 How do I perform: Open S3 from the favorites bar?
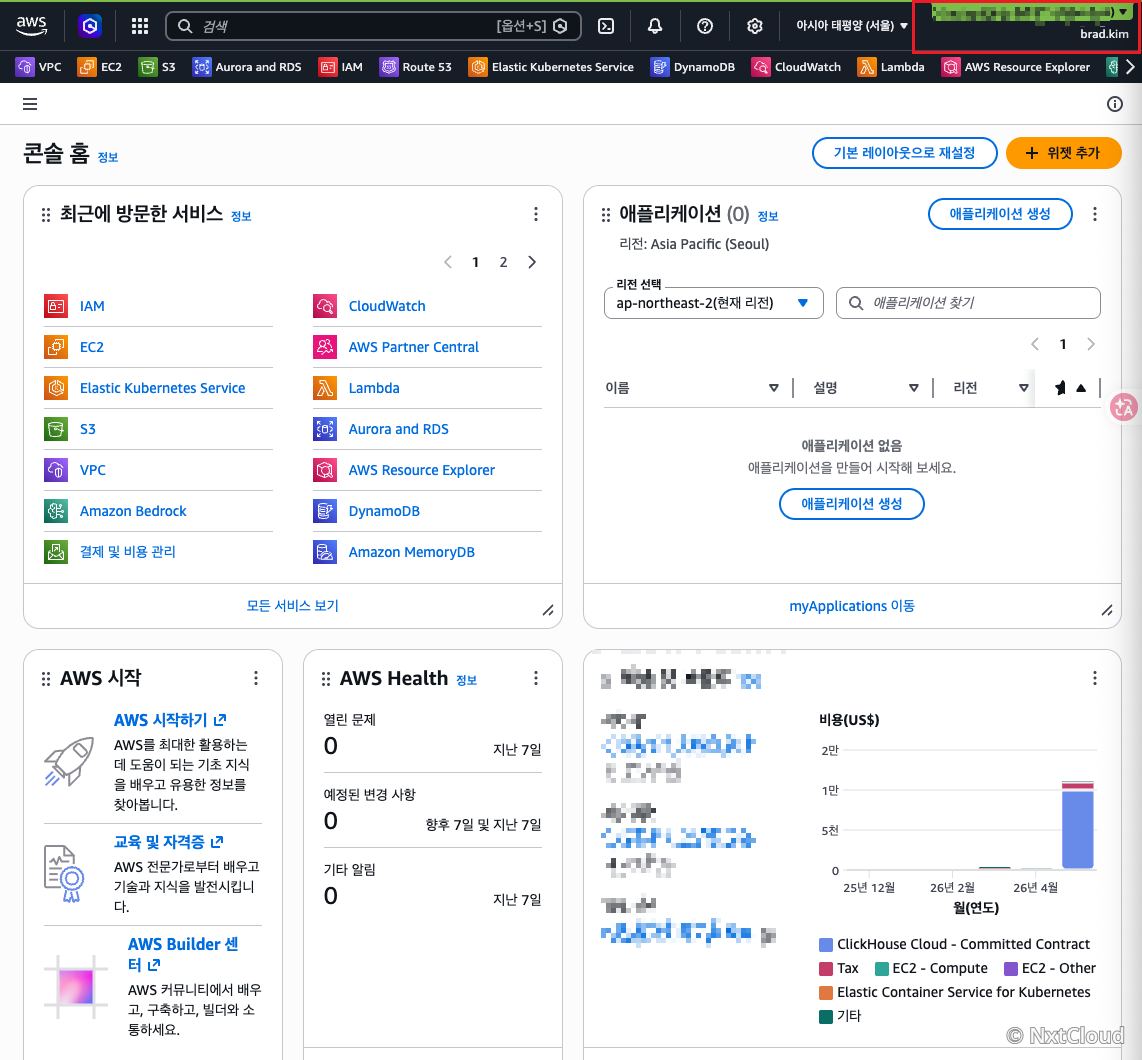click(x=157, y=67)
